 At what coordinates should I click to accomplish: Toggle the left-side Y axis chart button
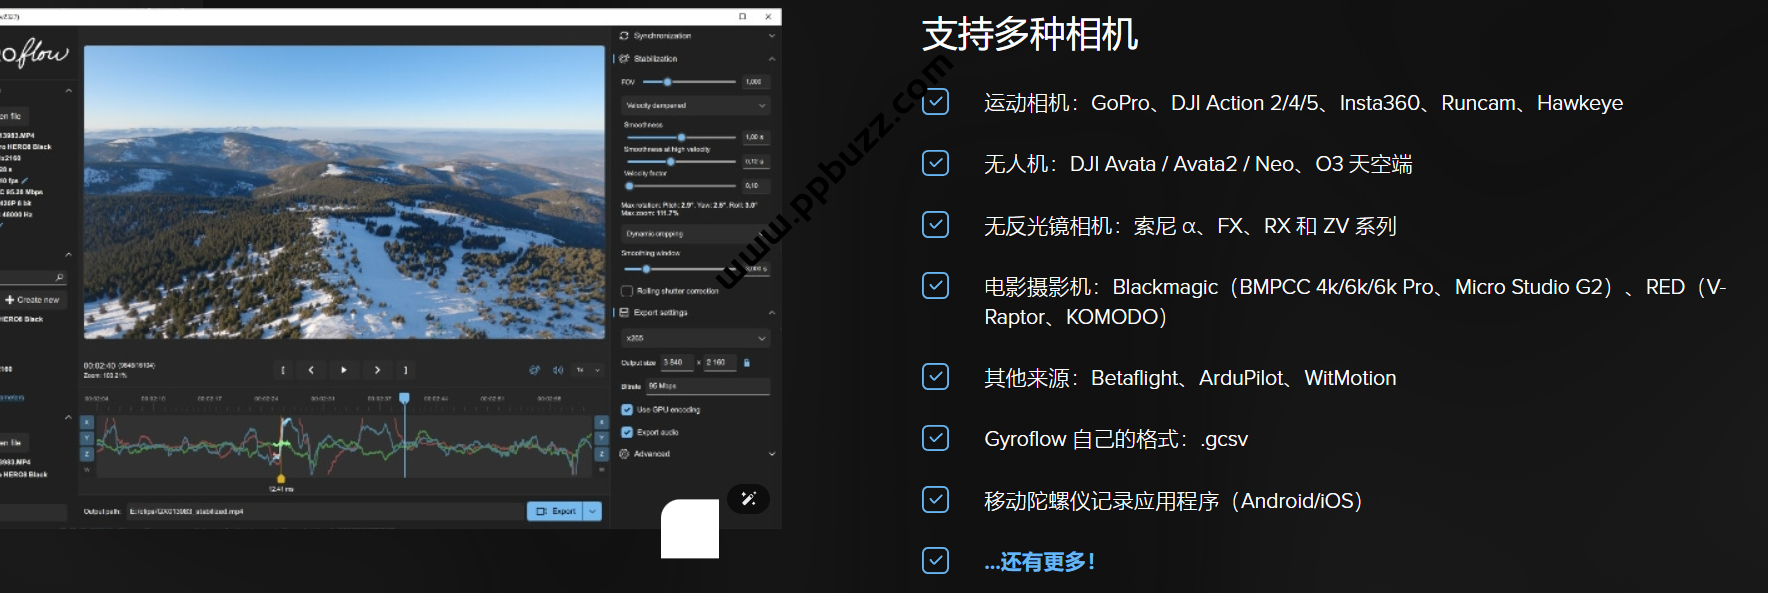point(87,438)
